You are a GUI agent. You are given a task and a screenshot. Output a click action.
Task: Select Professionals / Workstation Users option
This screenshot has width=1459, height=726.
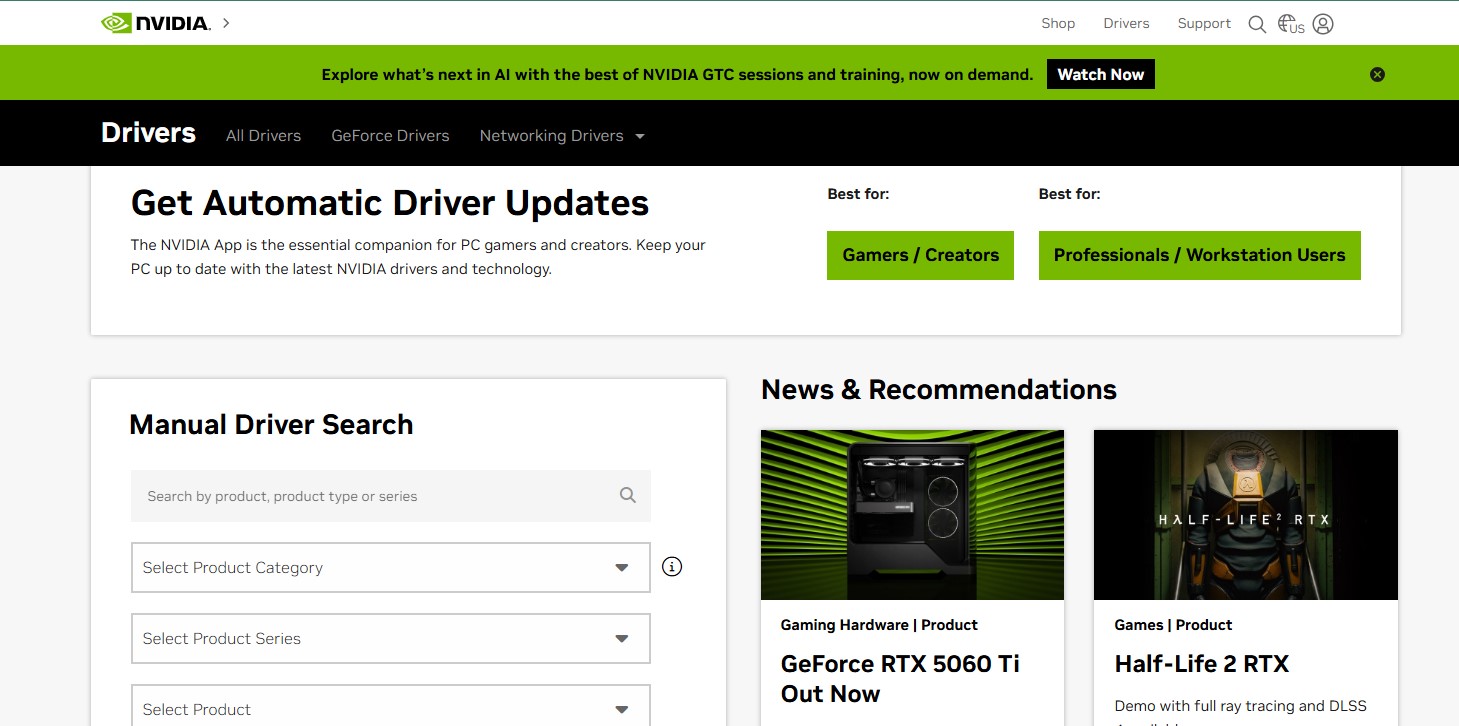[1199, 255]
